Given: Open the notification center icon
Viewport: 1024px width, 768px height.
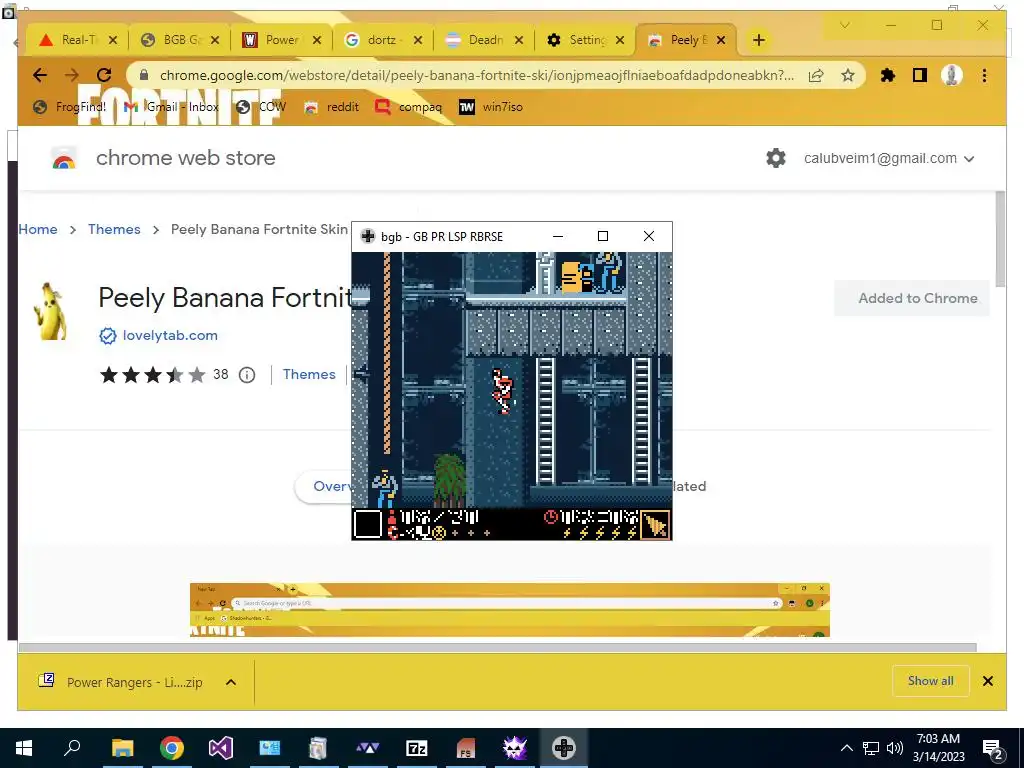Looking at the screenshot, I should coord(992,748).
